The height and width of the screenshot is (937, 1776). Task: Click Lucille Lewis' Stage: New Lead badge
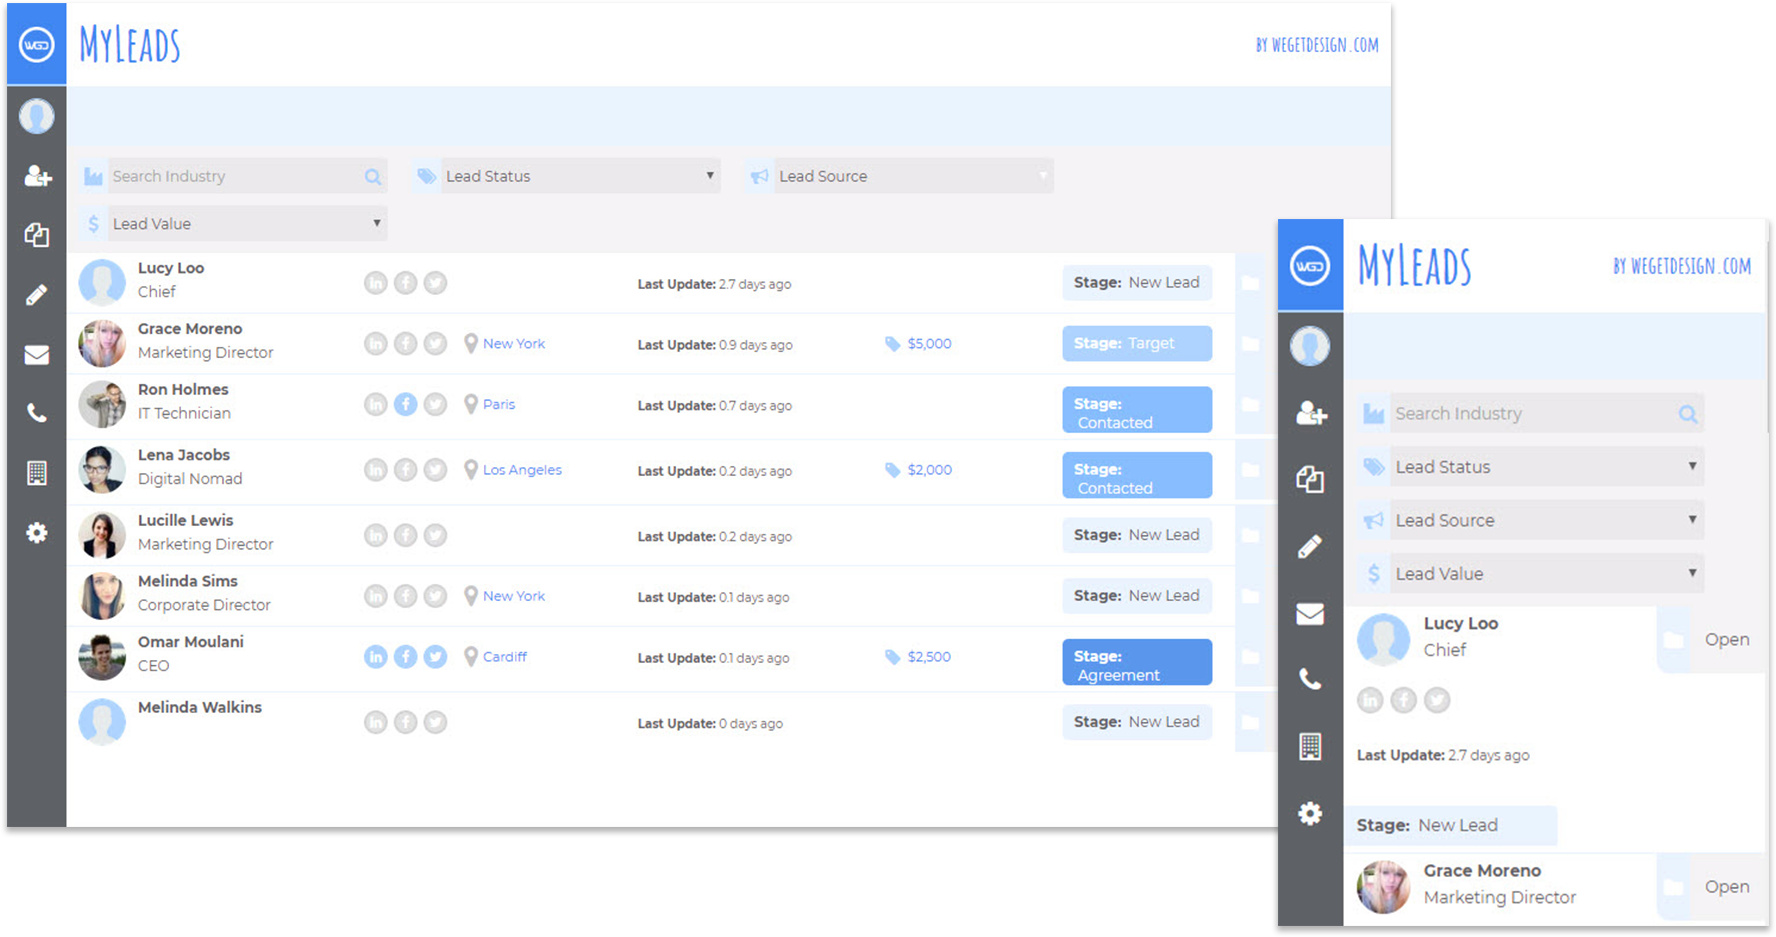pos(1137,535)
